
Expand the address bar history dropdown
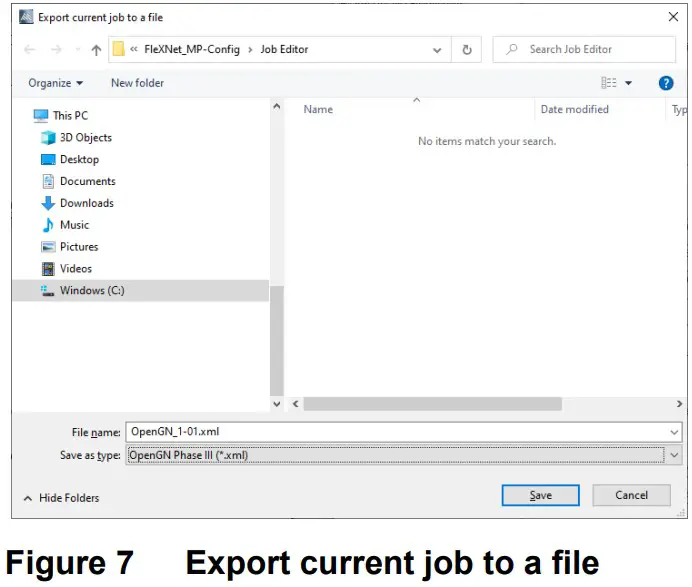point(437,50)
